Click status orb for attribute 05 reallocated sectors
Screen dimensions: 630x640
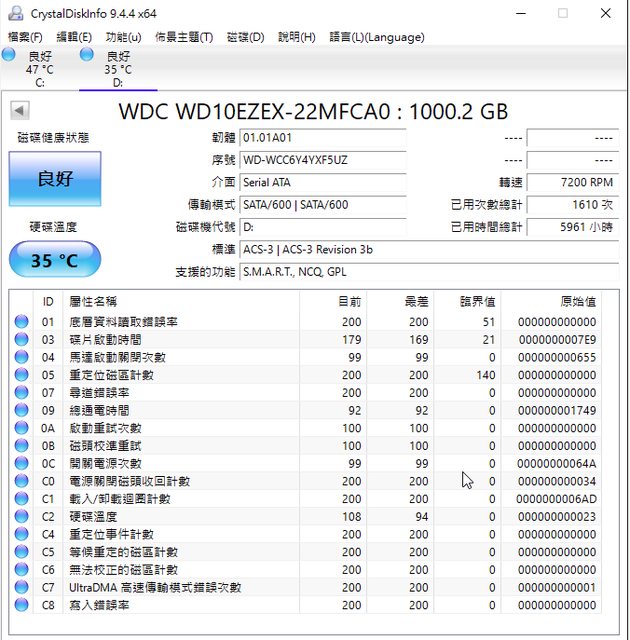coord(21,375)
